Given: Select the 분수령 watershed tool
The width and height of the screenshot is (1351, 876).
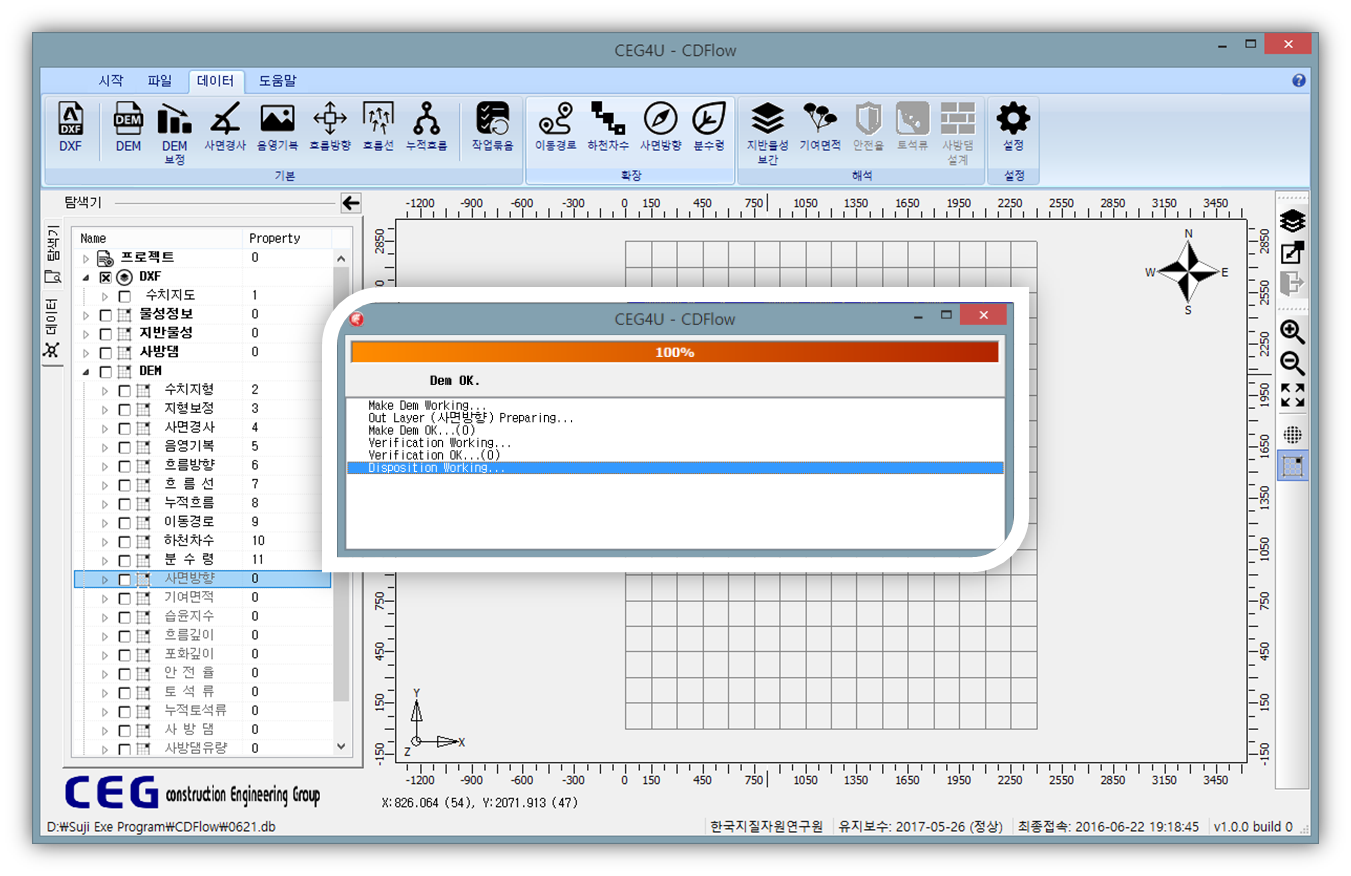Looking at the screenshot, I should click(709, 127).
